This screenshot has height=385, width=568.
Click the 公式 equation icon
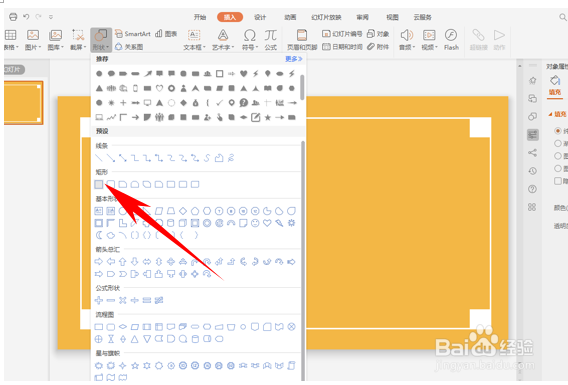271,39
